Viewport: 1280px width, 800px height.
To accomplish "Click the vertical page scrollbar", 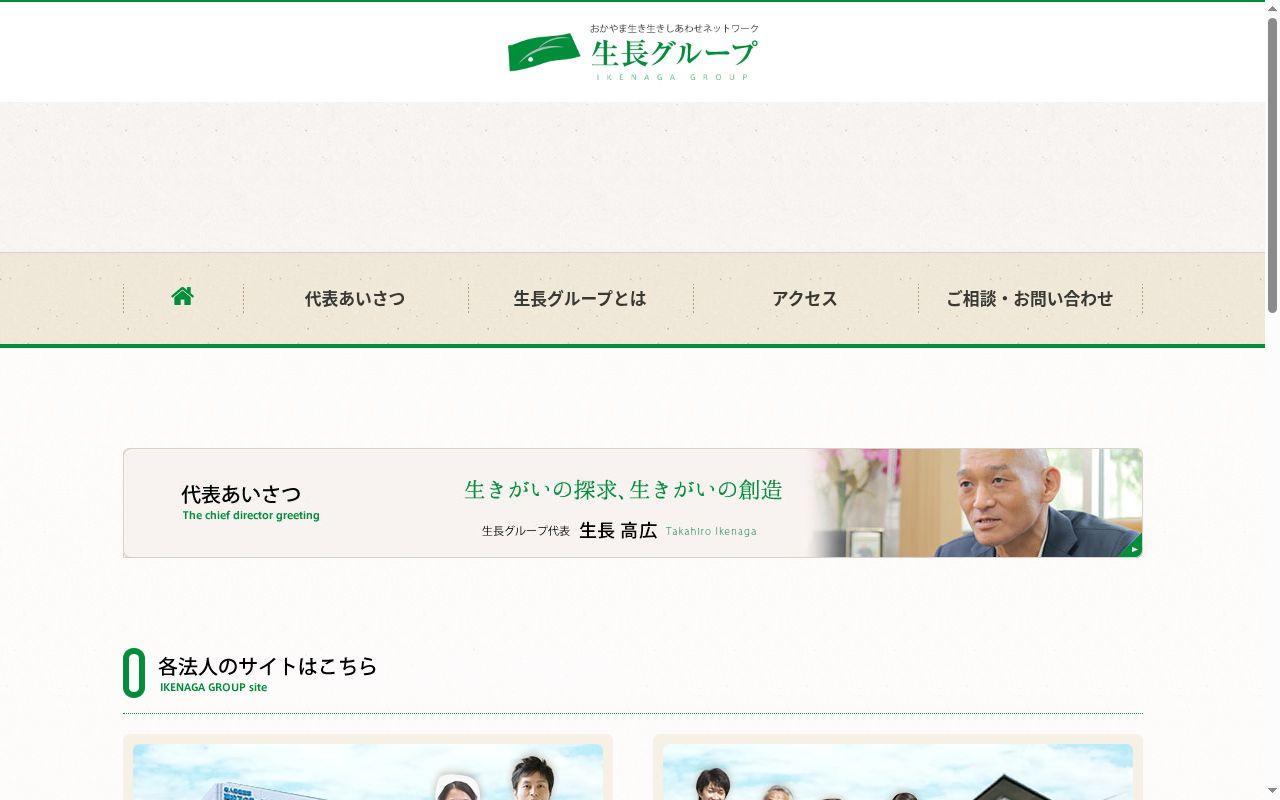I will tap(1272, 165).
